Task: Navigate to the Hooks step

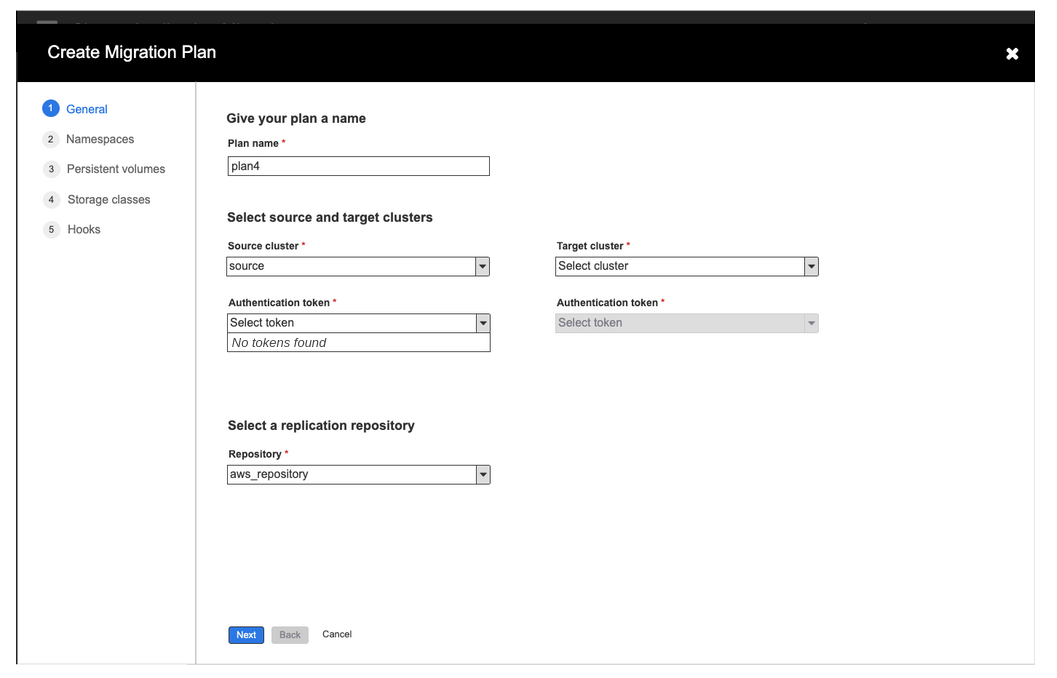Action: tap(84, 229)
